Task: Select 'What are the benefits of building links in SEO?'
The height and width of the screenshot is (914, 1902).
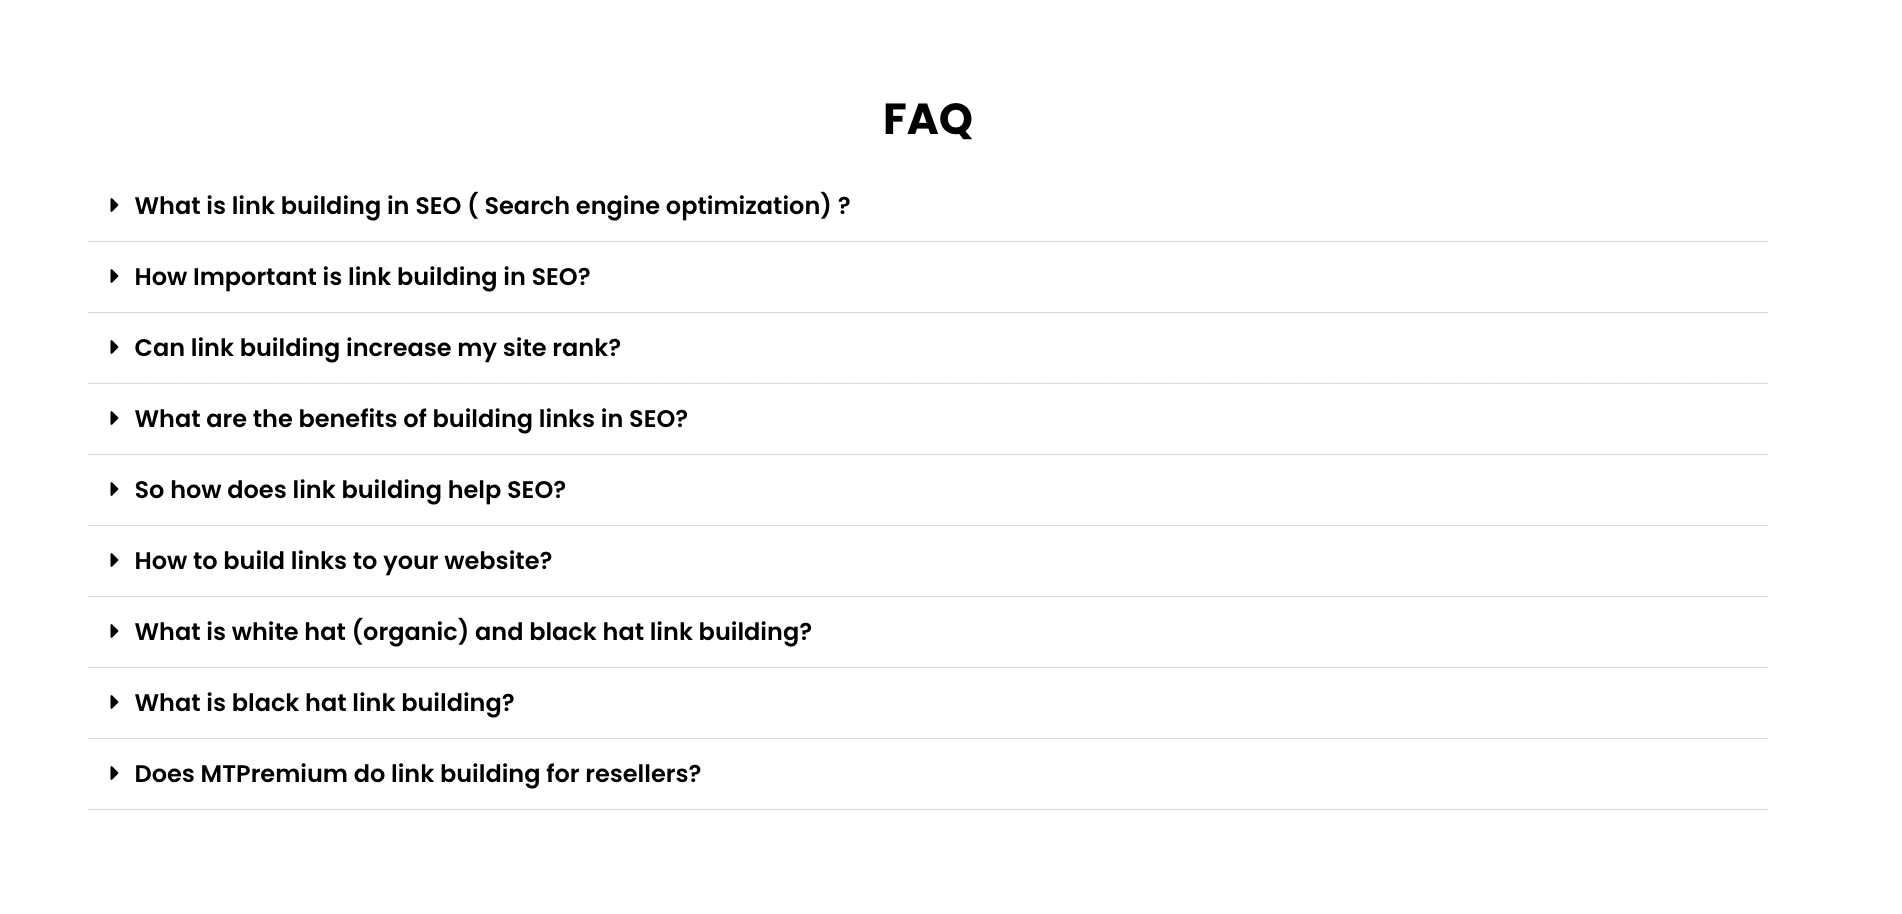Action: coord(411,419)
